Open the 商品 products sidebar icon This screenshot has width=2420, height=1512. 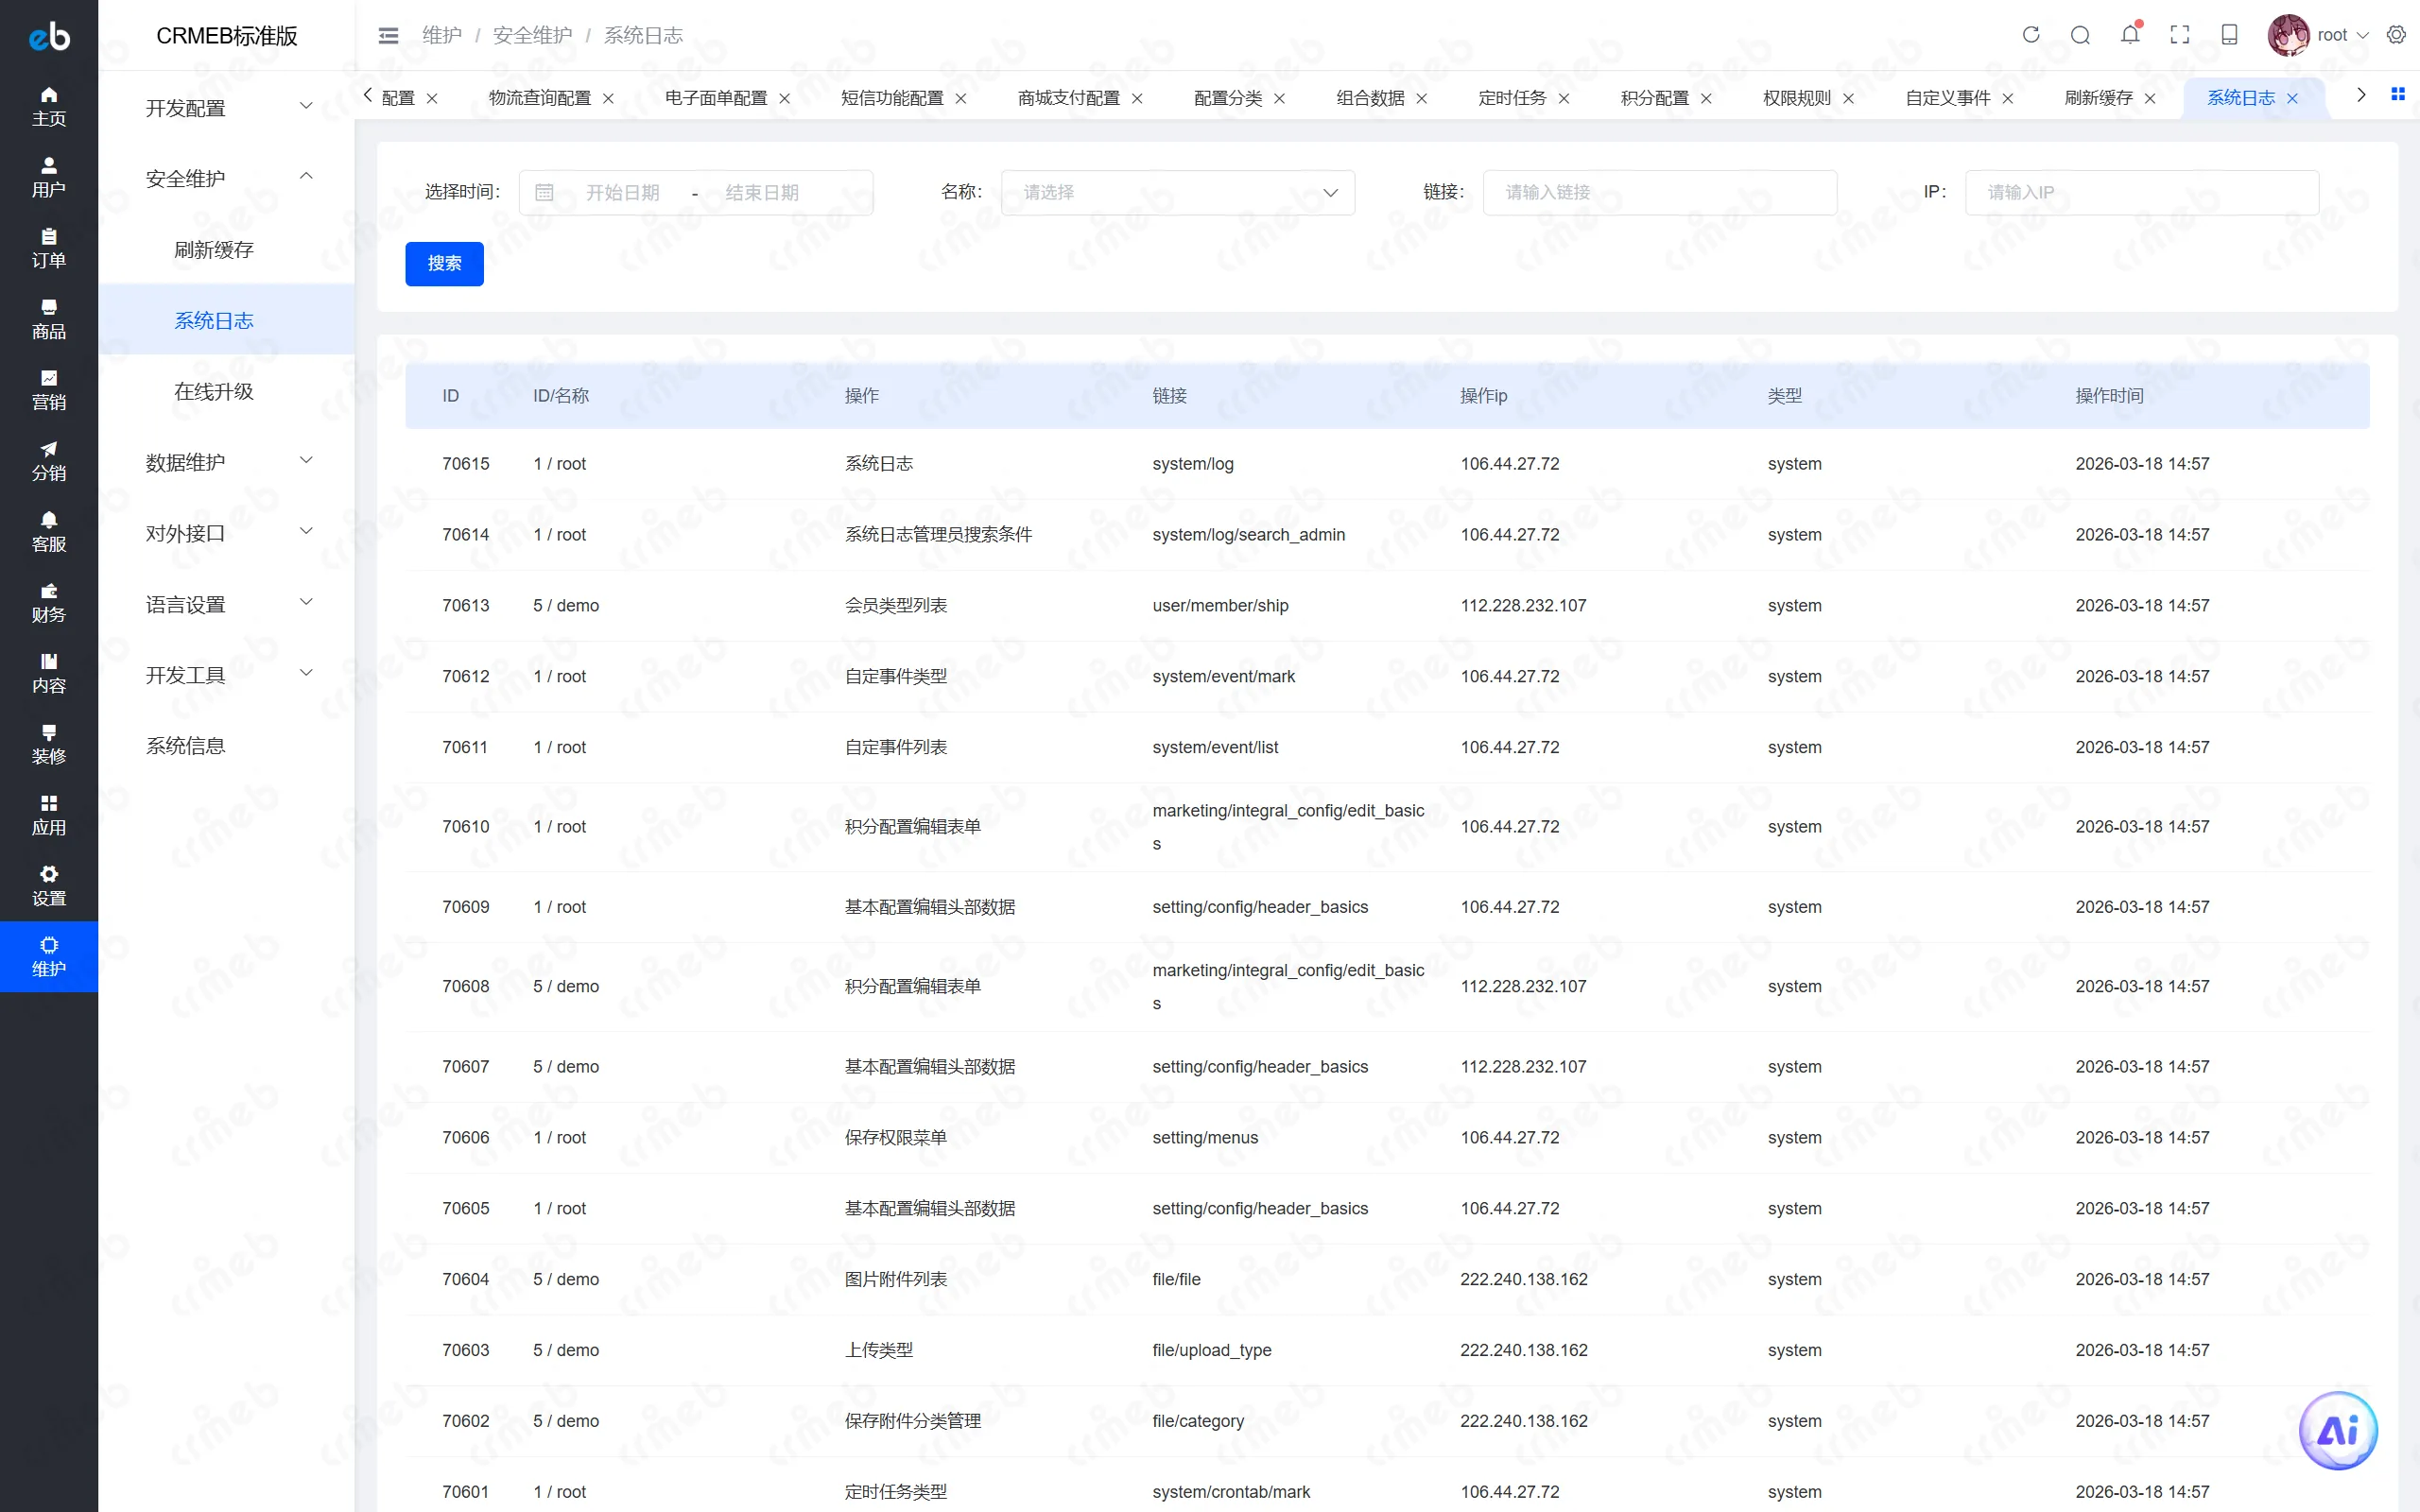[48, 319]
